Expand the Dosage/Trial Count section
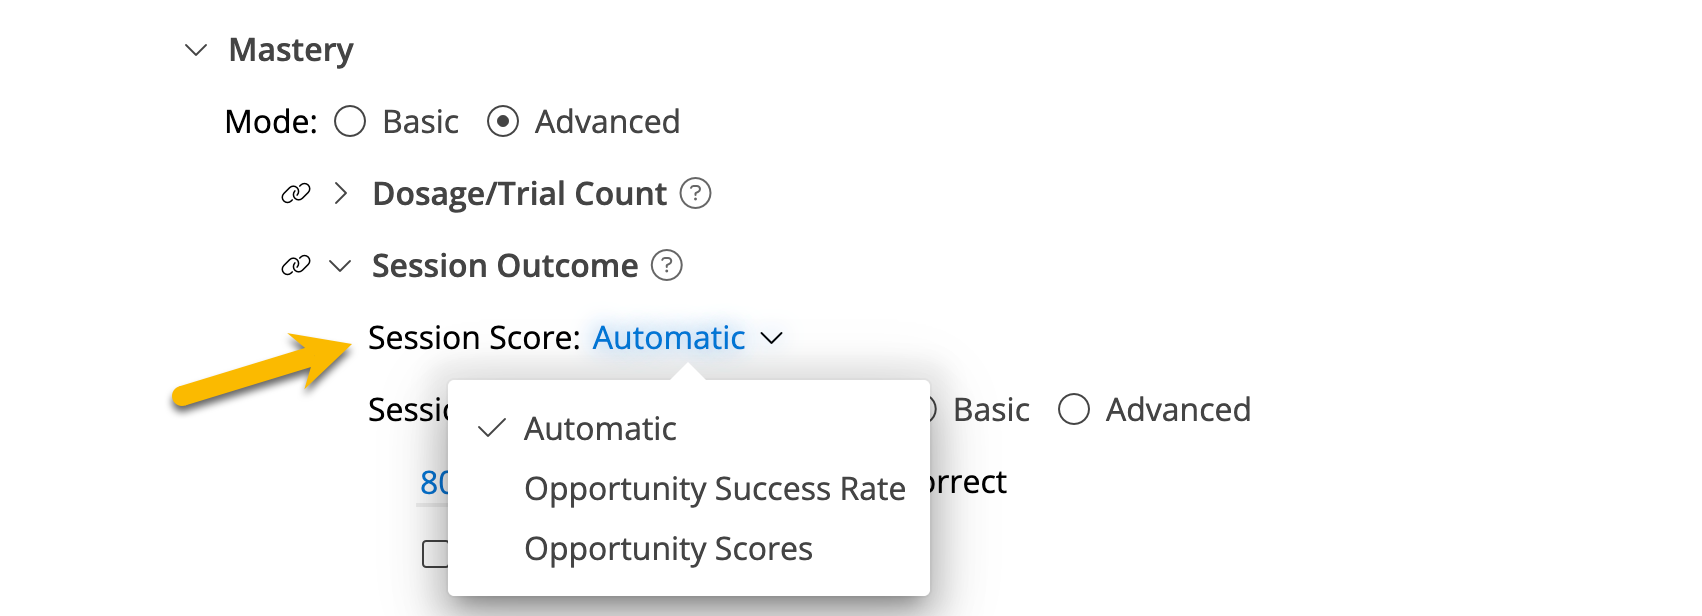1702x616 pixels. (341, 193)
